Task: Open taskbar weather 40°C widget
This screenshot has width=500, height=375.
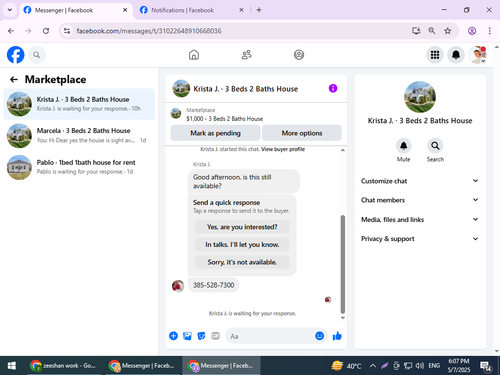Action: [x=347, y=366]
